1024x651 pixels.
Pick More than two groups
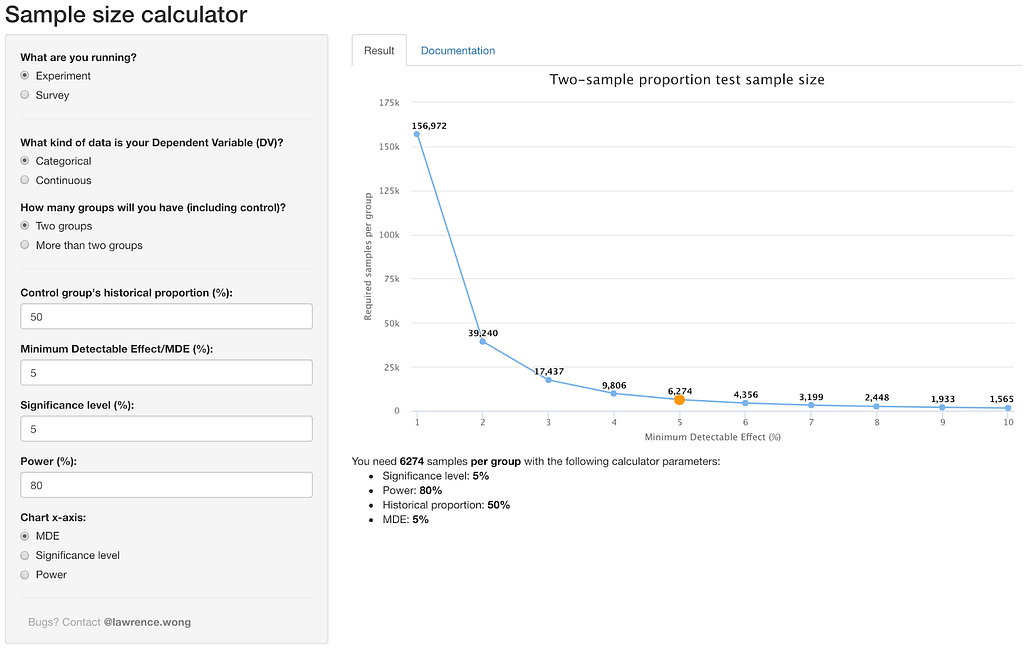click(x=25, y=245)
